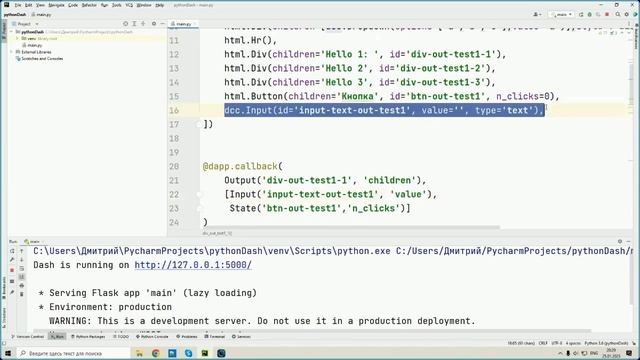
Task: Open File Explorer from the taskbar
Action: [139, 353]
